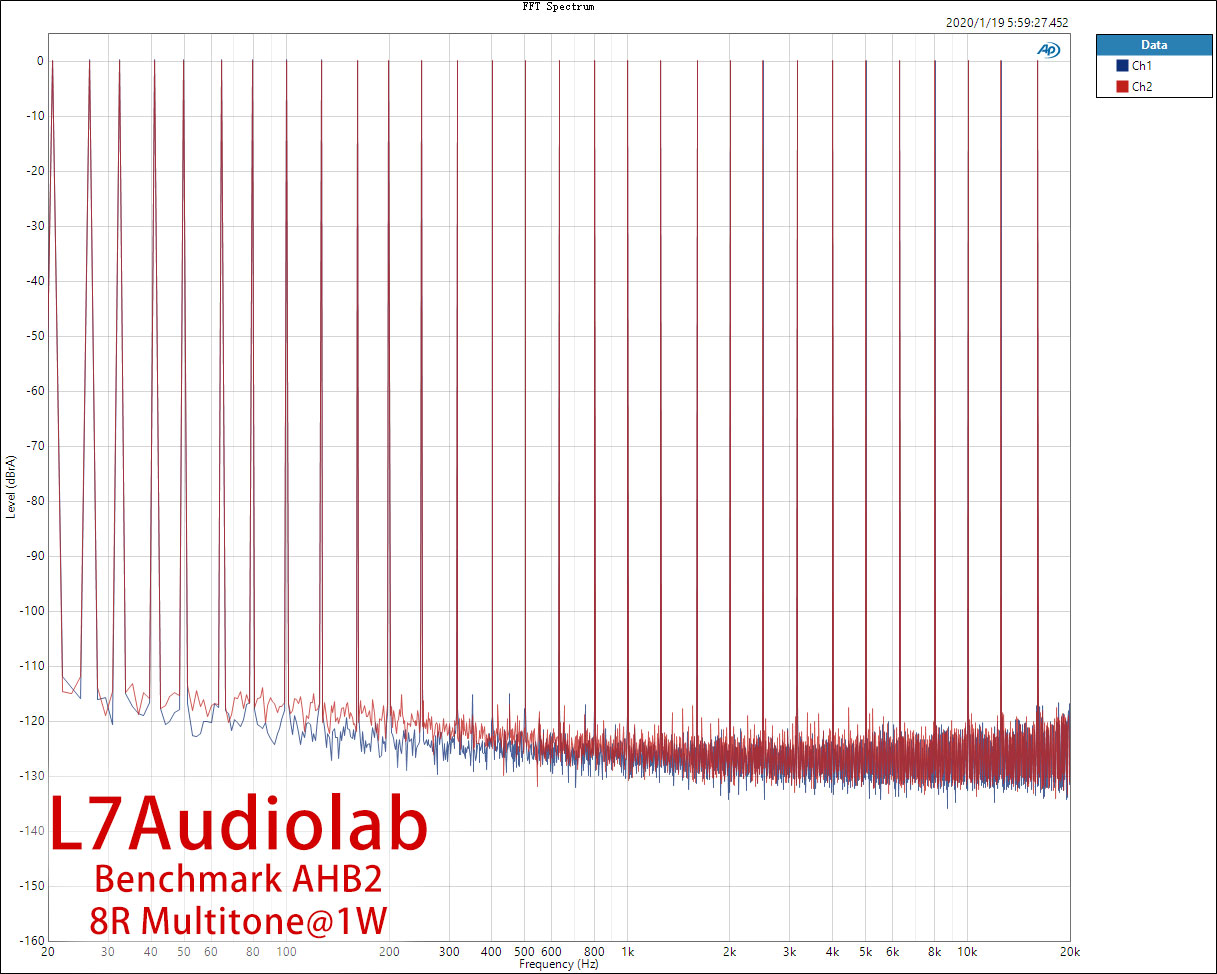Click the Level (dBrA) axis label
The height and width of the screenshot is (974, 1217).
10,486
